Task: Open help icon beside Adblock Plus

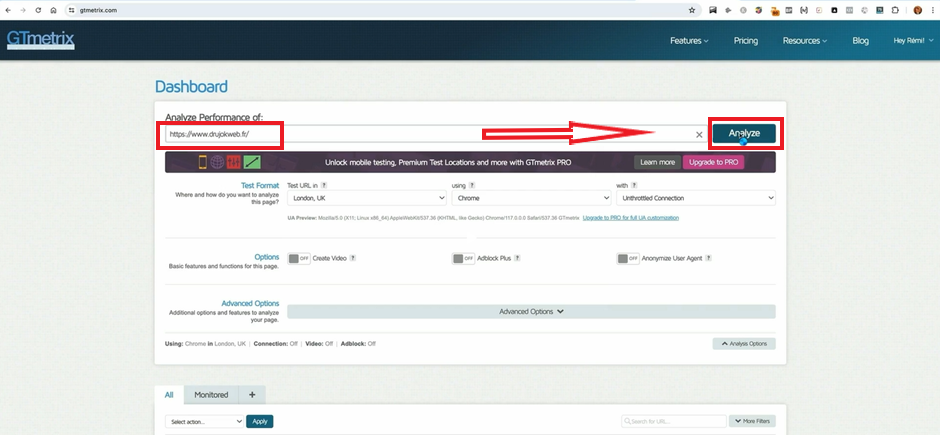Action: tap(517, 258)
